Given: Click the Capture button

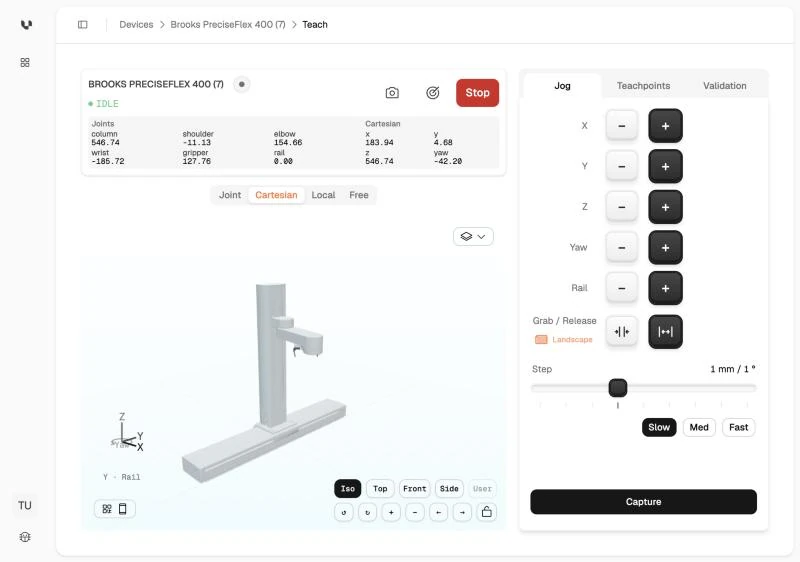Looking at the screenshot, I should click(643, 502).
